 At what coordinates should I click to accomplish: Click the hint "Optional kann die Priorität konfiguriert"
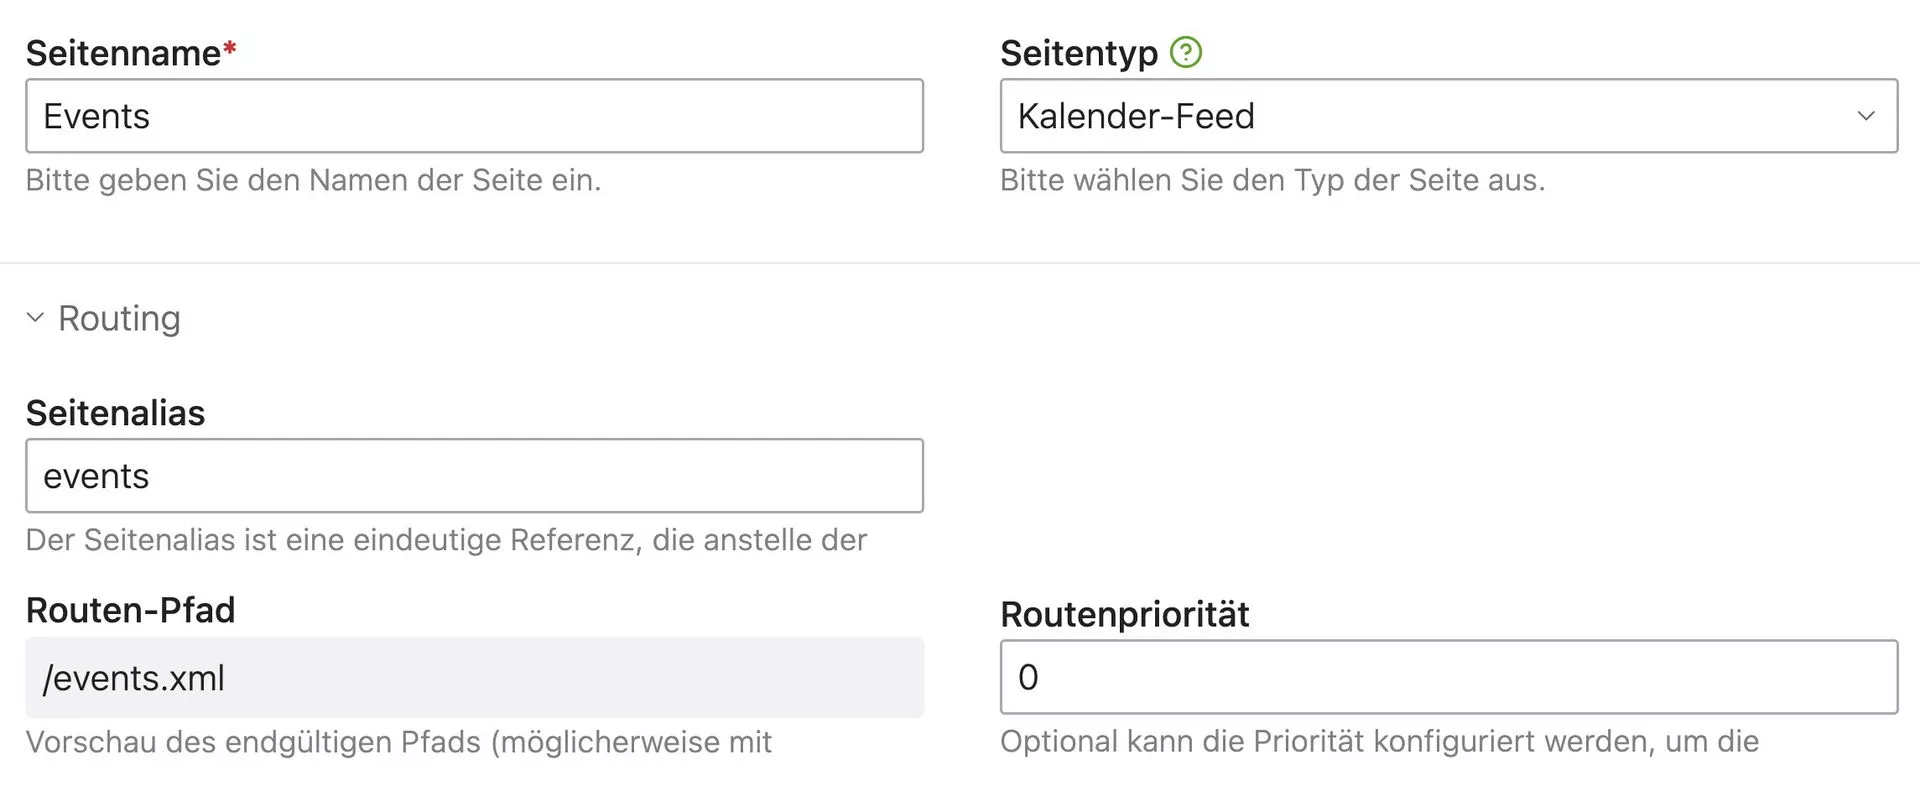1378,741
